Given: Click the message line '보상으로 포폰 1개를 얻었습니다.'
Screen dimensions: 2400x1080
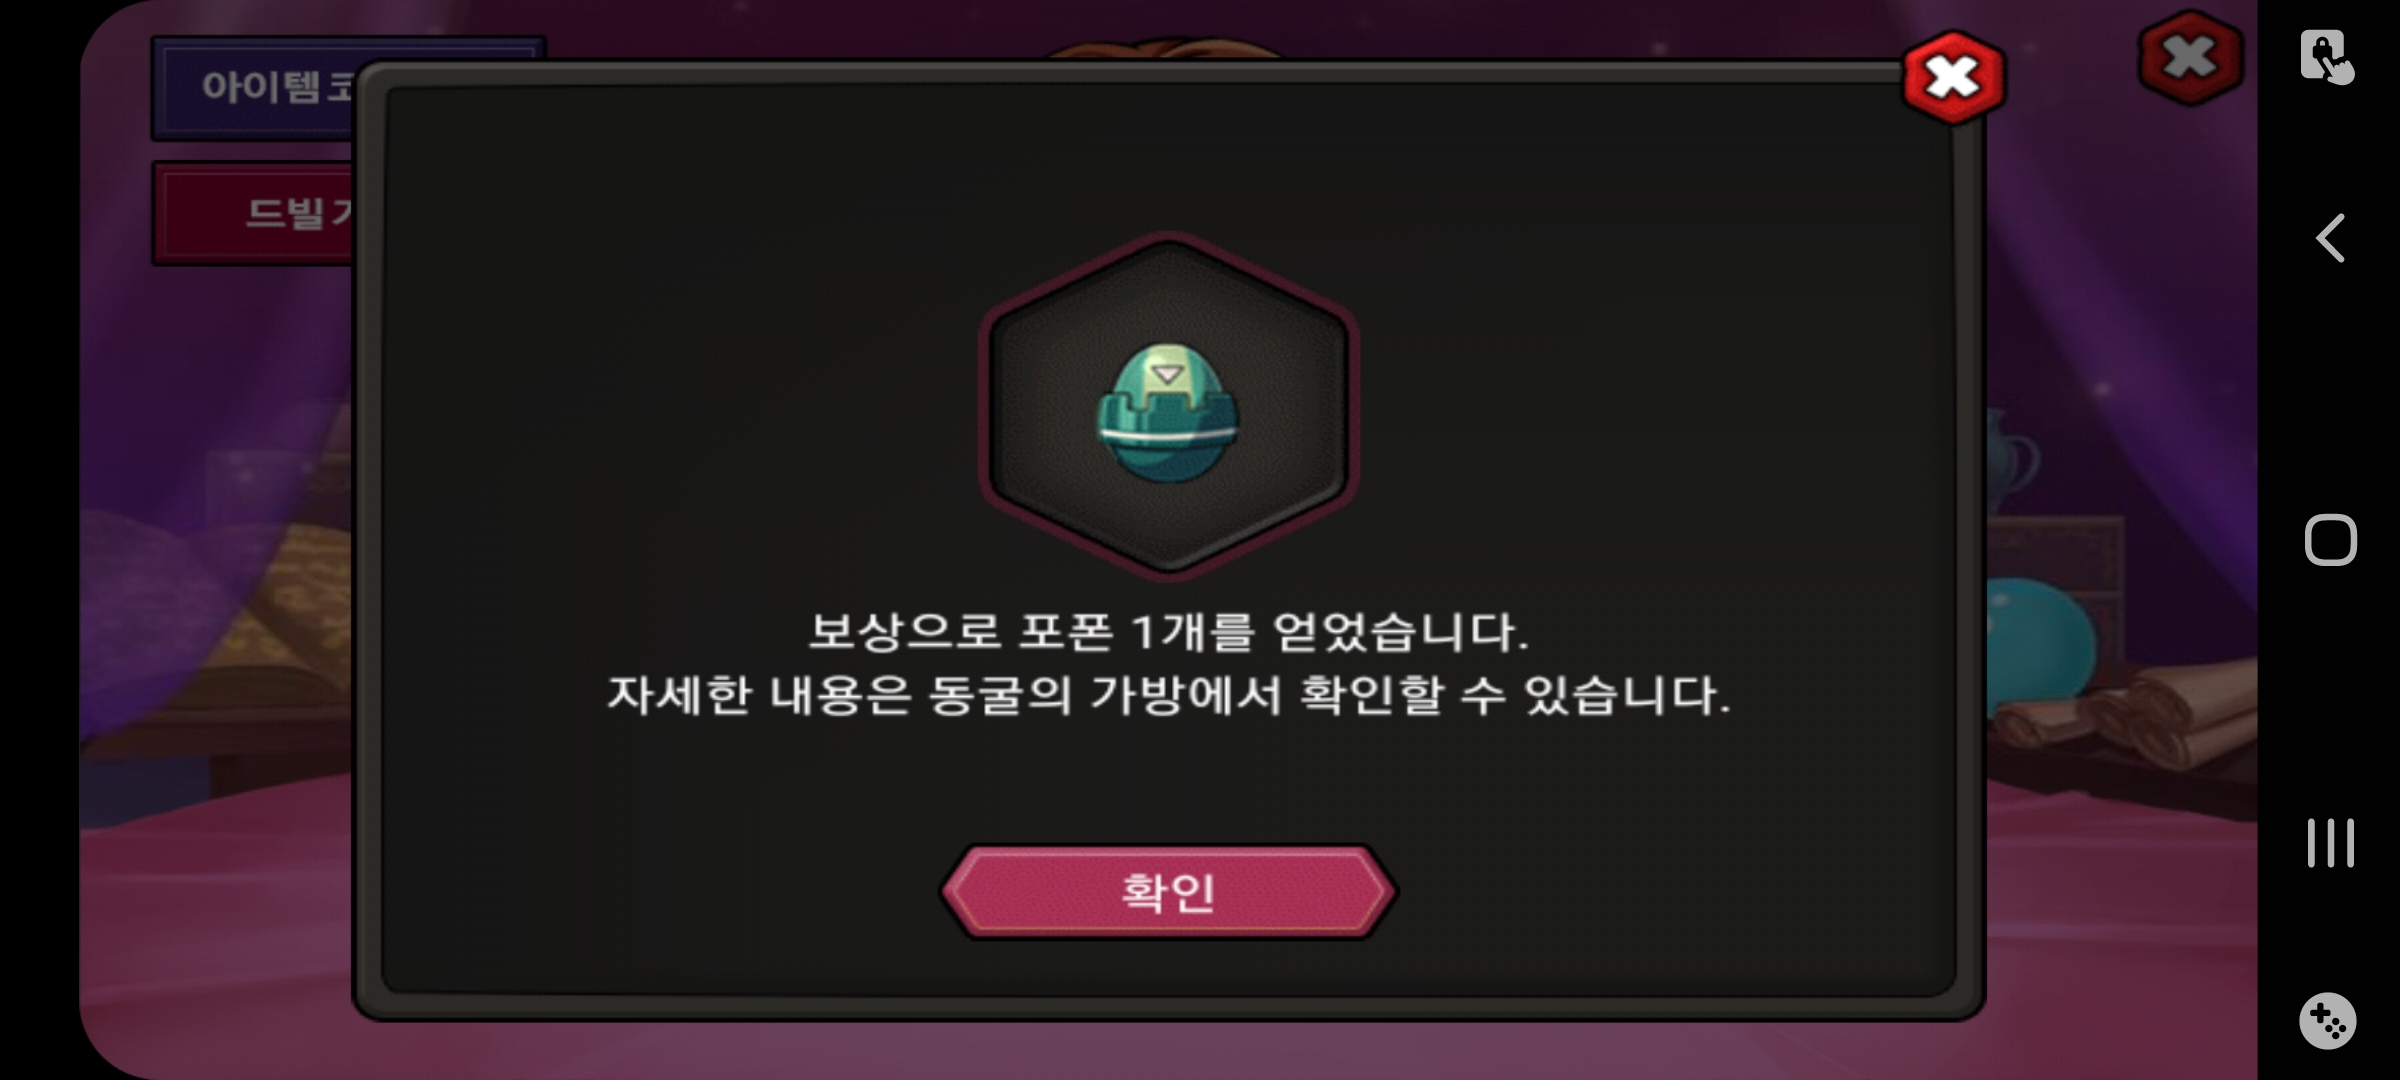Looking at the screenshot, I should coord(1168,632).
